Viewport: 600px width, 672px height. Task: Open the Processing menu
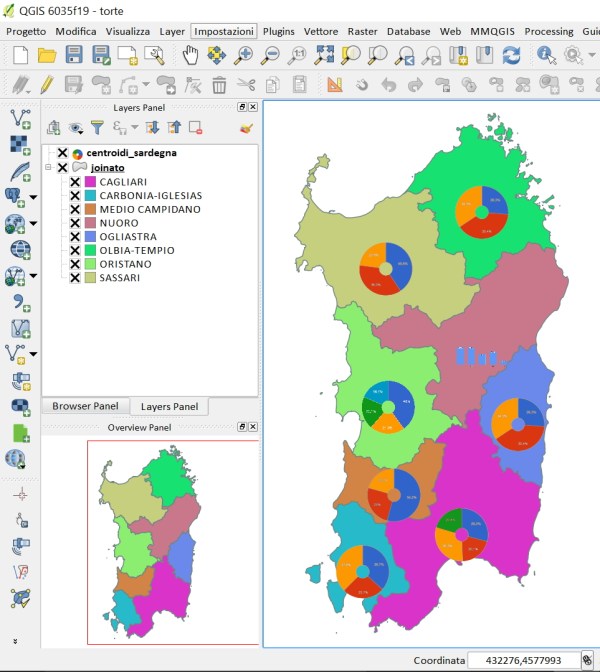(548, 31)
